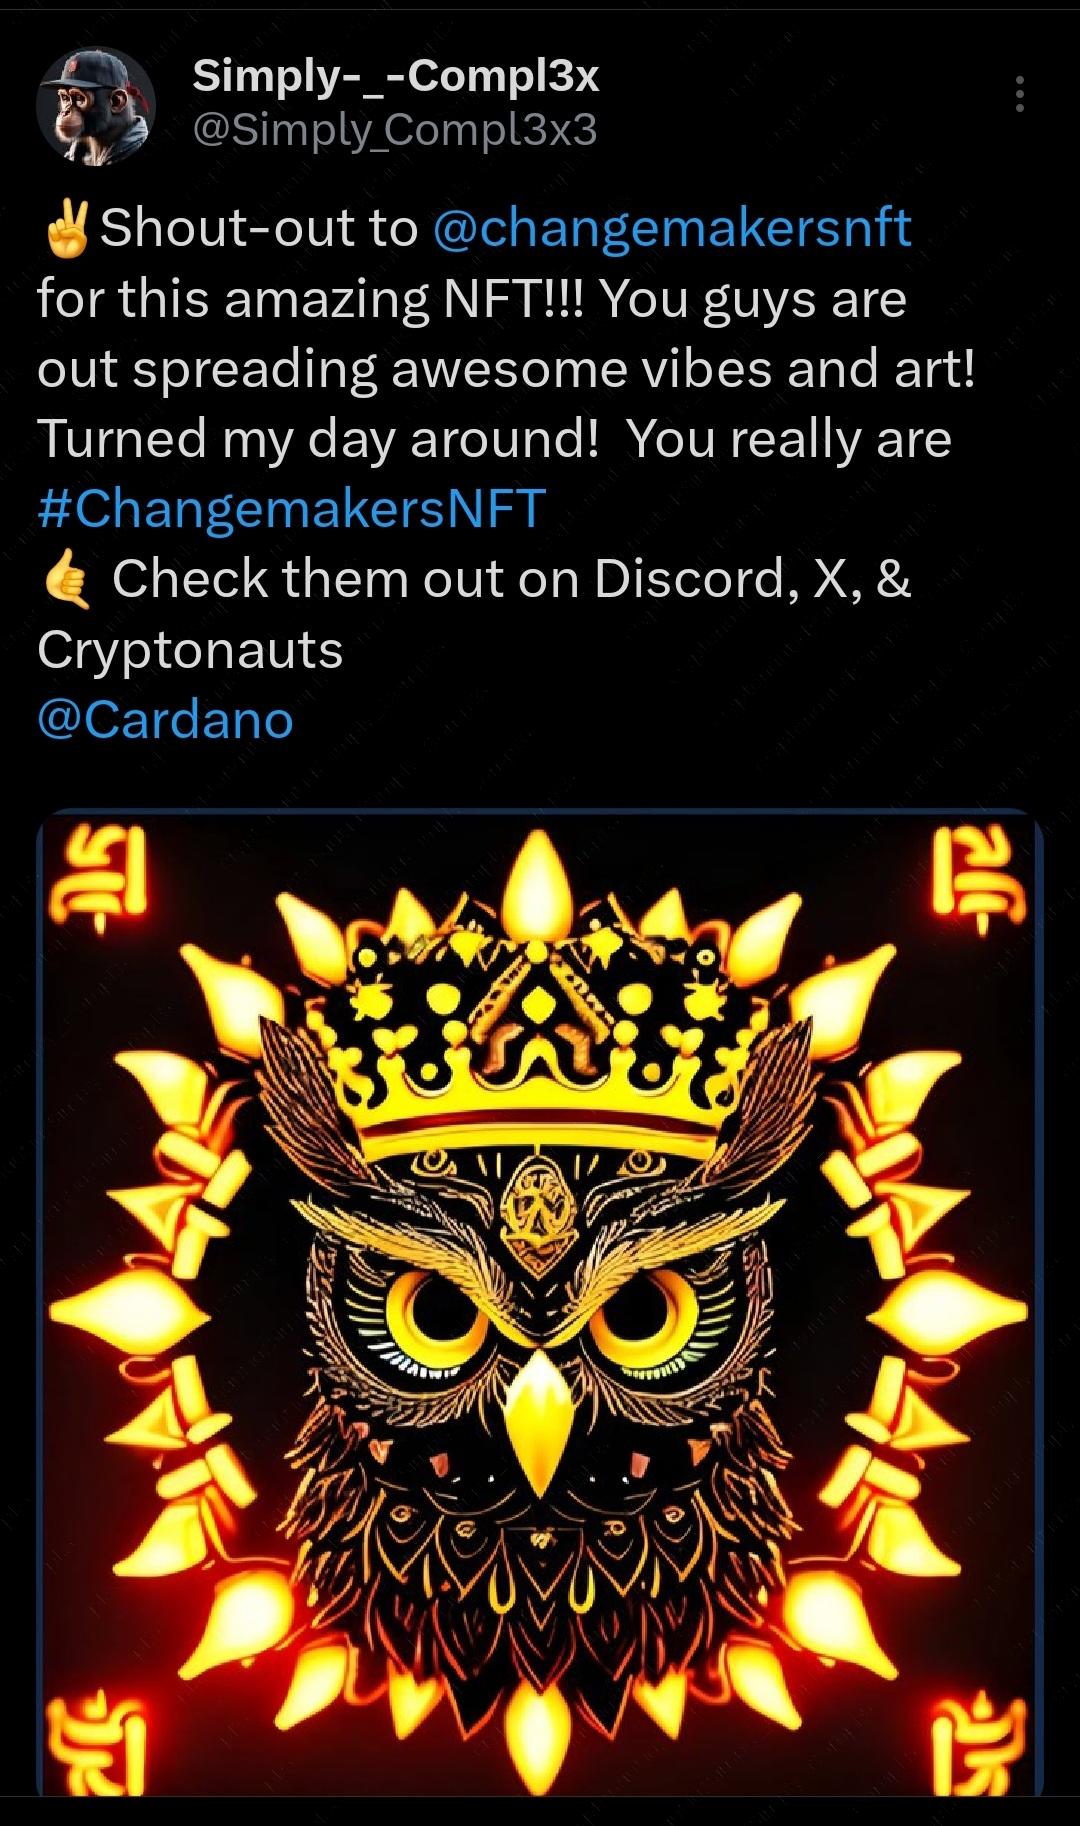Viewport: 1080px width, 1826px height.
Task: Open the three-dot more options menu
Action: 1019,94
